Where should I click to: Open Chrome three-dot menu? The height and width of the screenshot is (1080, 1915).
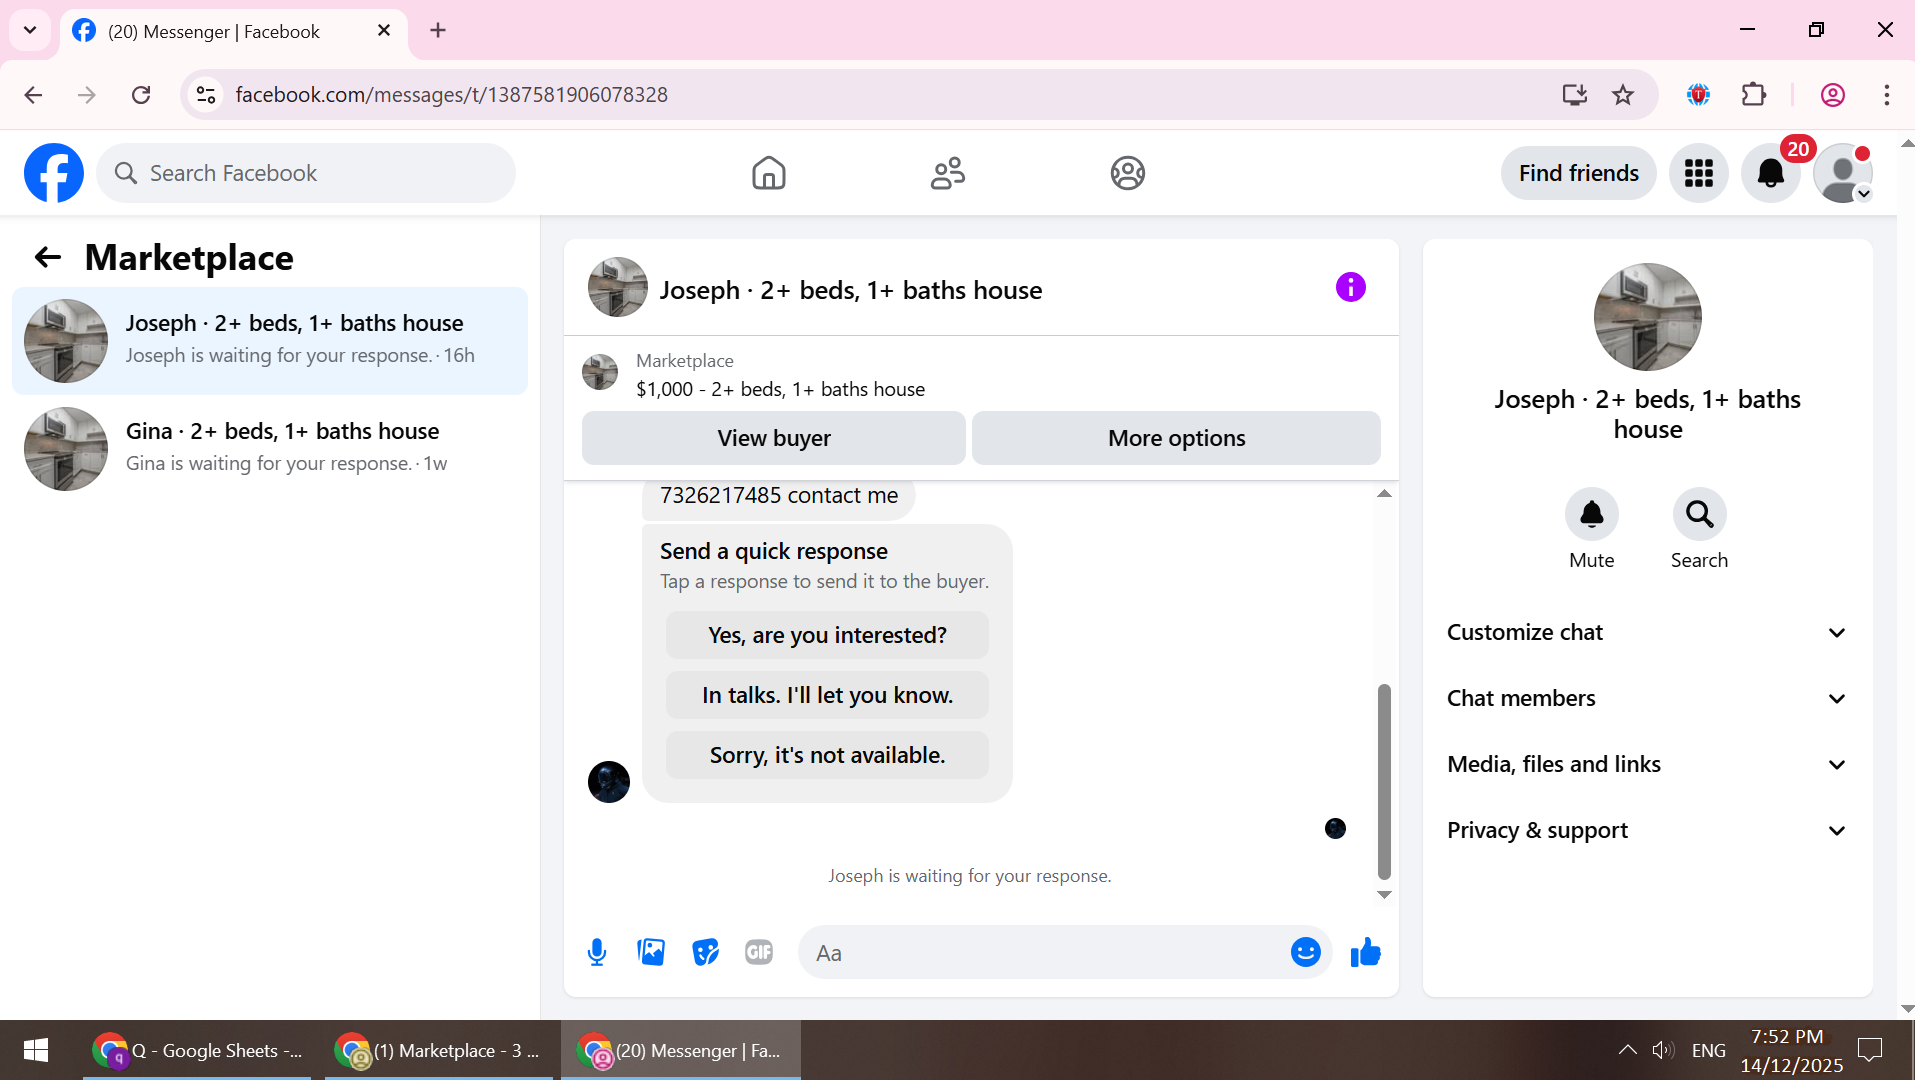coord(1886,95)
